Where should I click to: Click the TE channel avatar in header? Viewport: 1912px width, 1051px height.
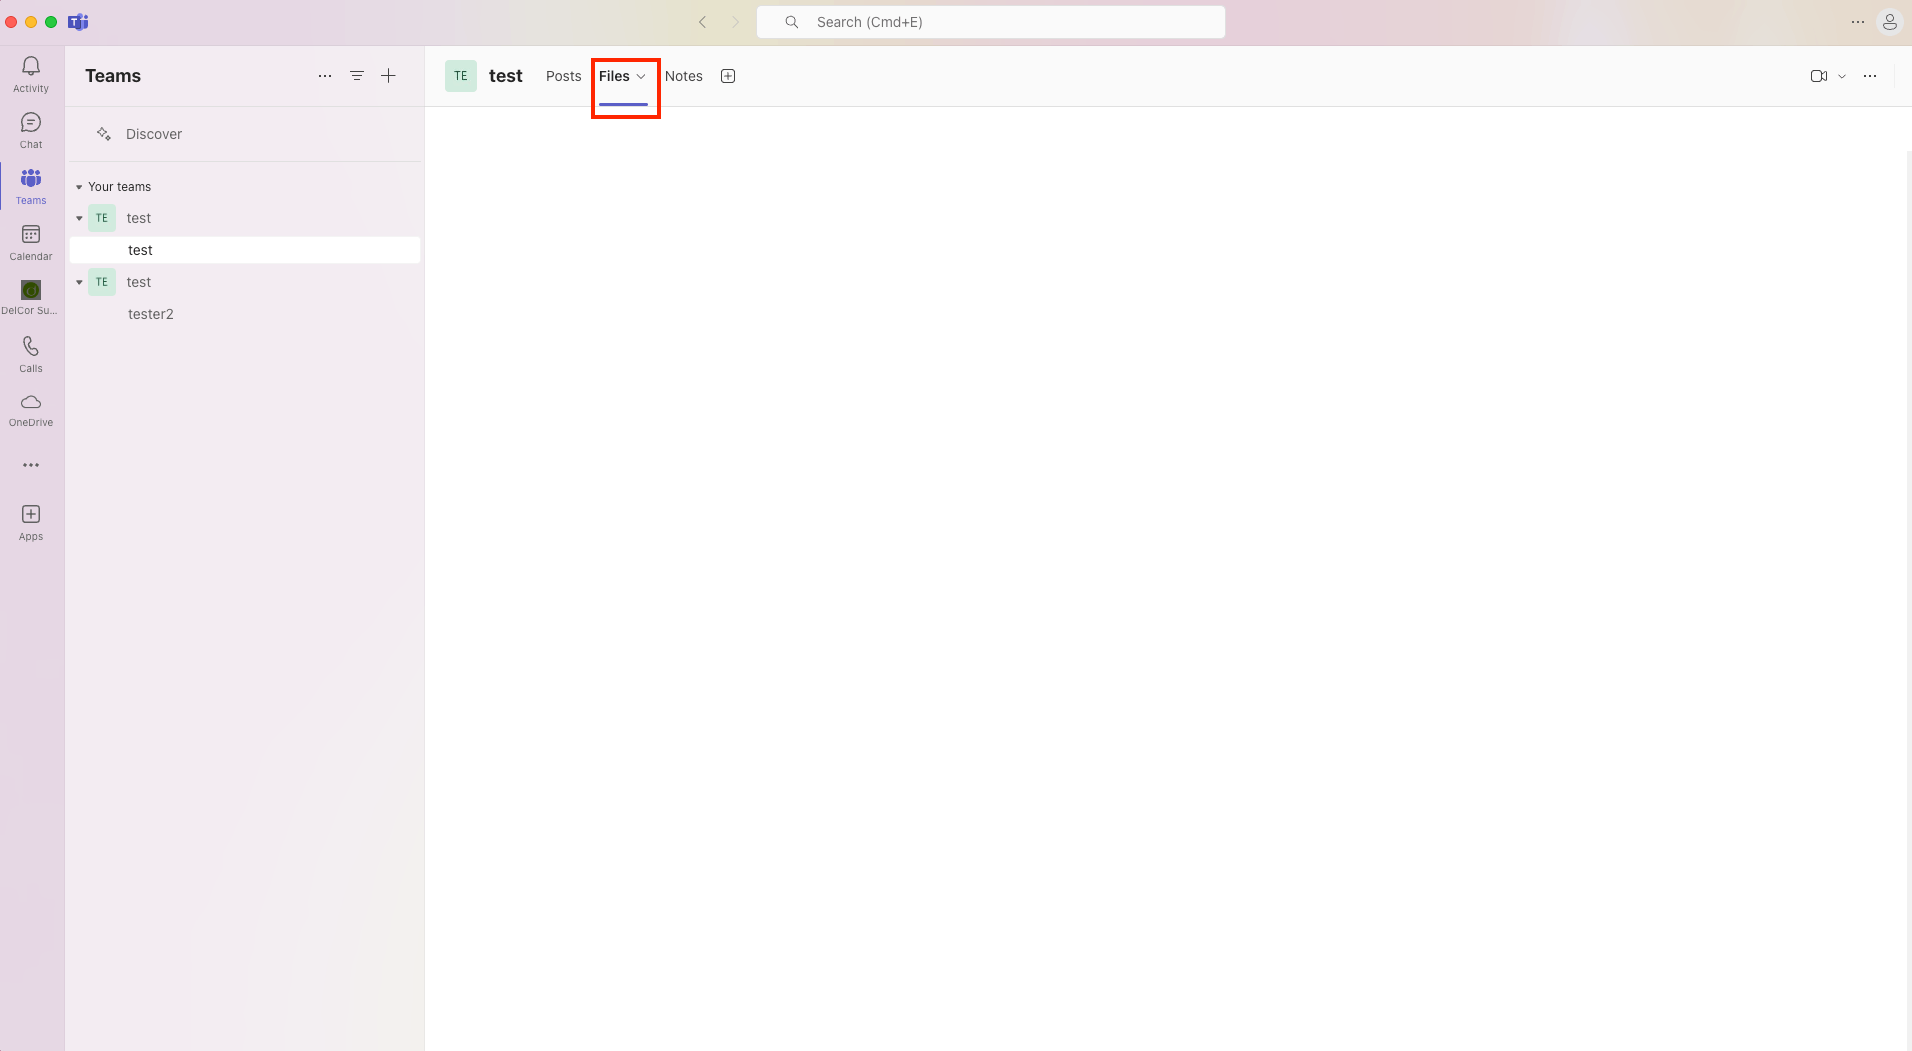[461, 76]
